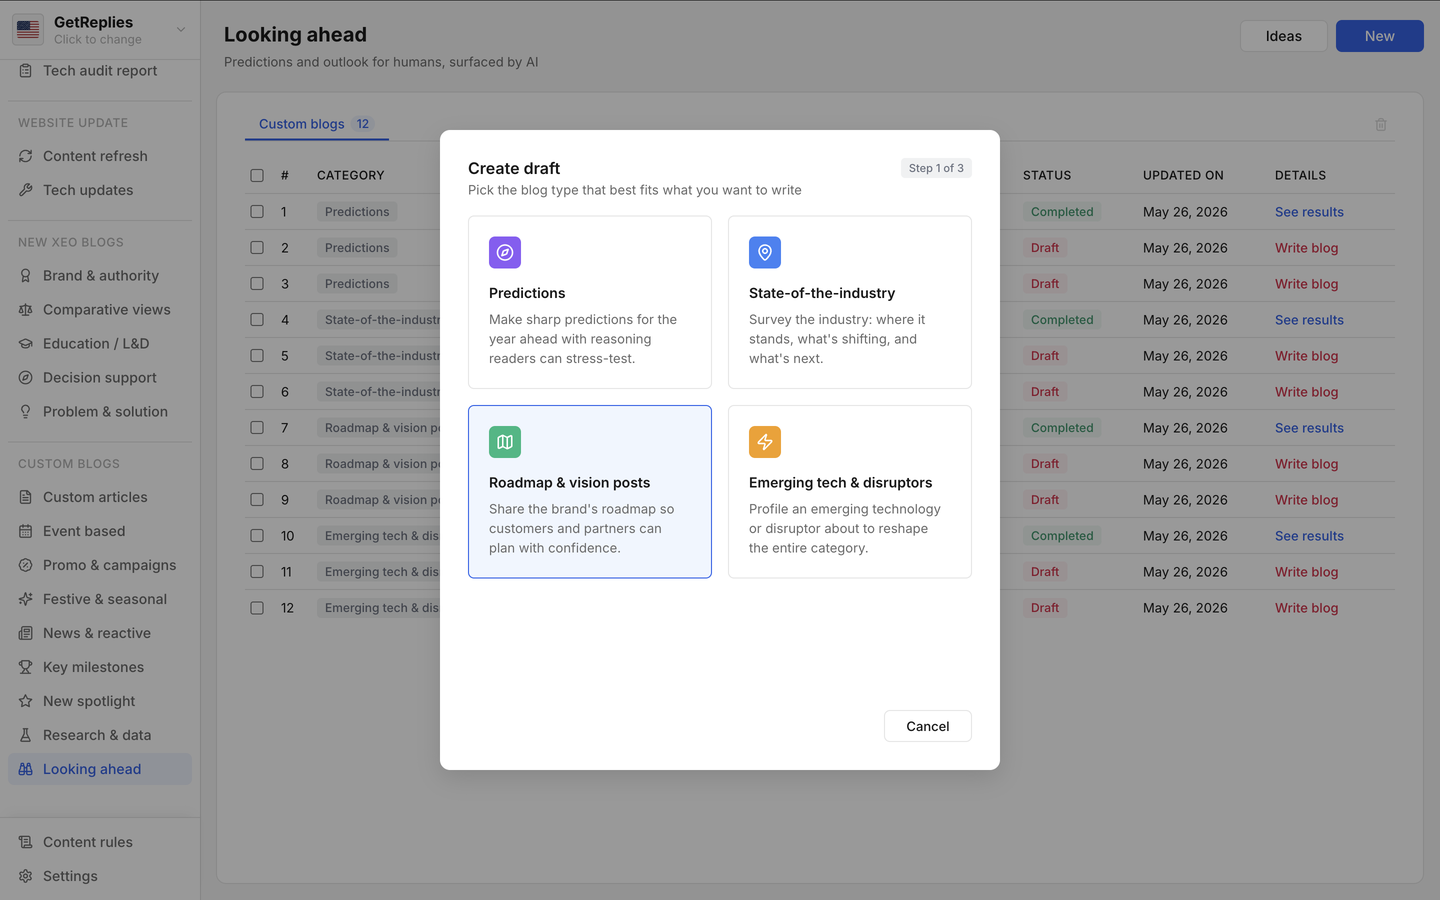Click See results link for row 7
This screenshot has width=1440, height=900.
point(1309,428)
